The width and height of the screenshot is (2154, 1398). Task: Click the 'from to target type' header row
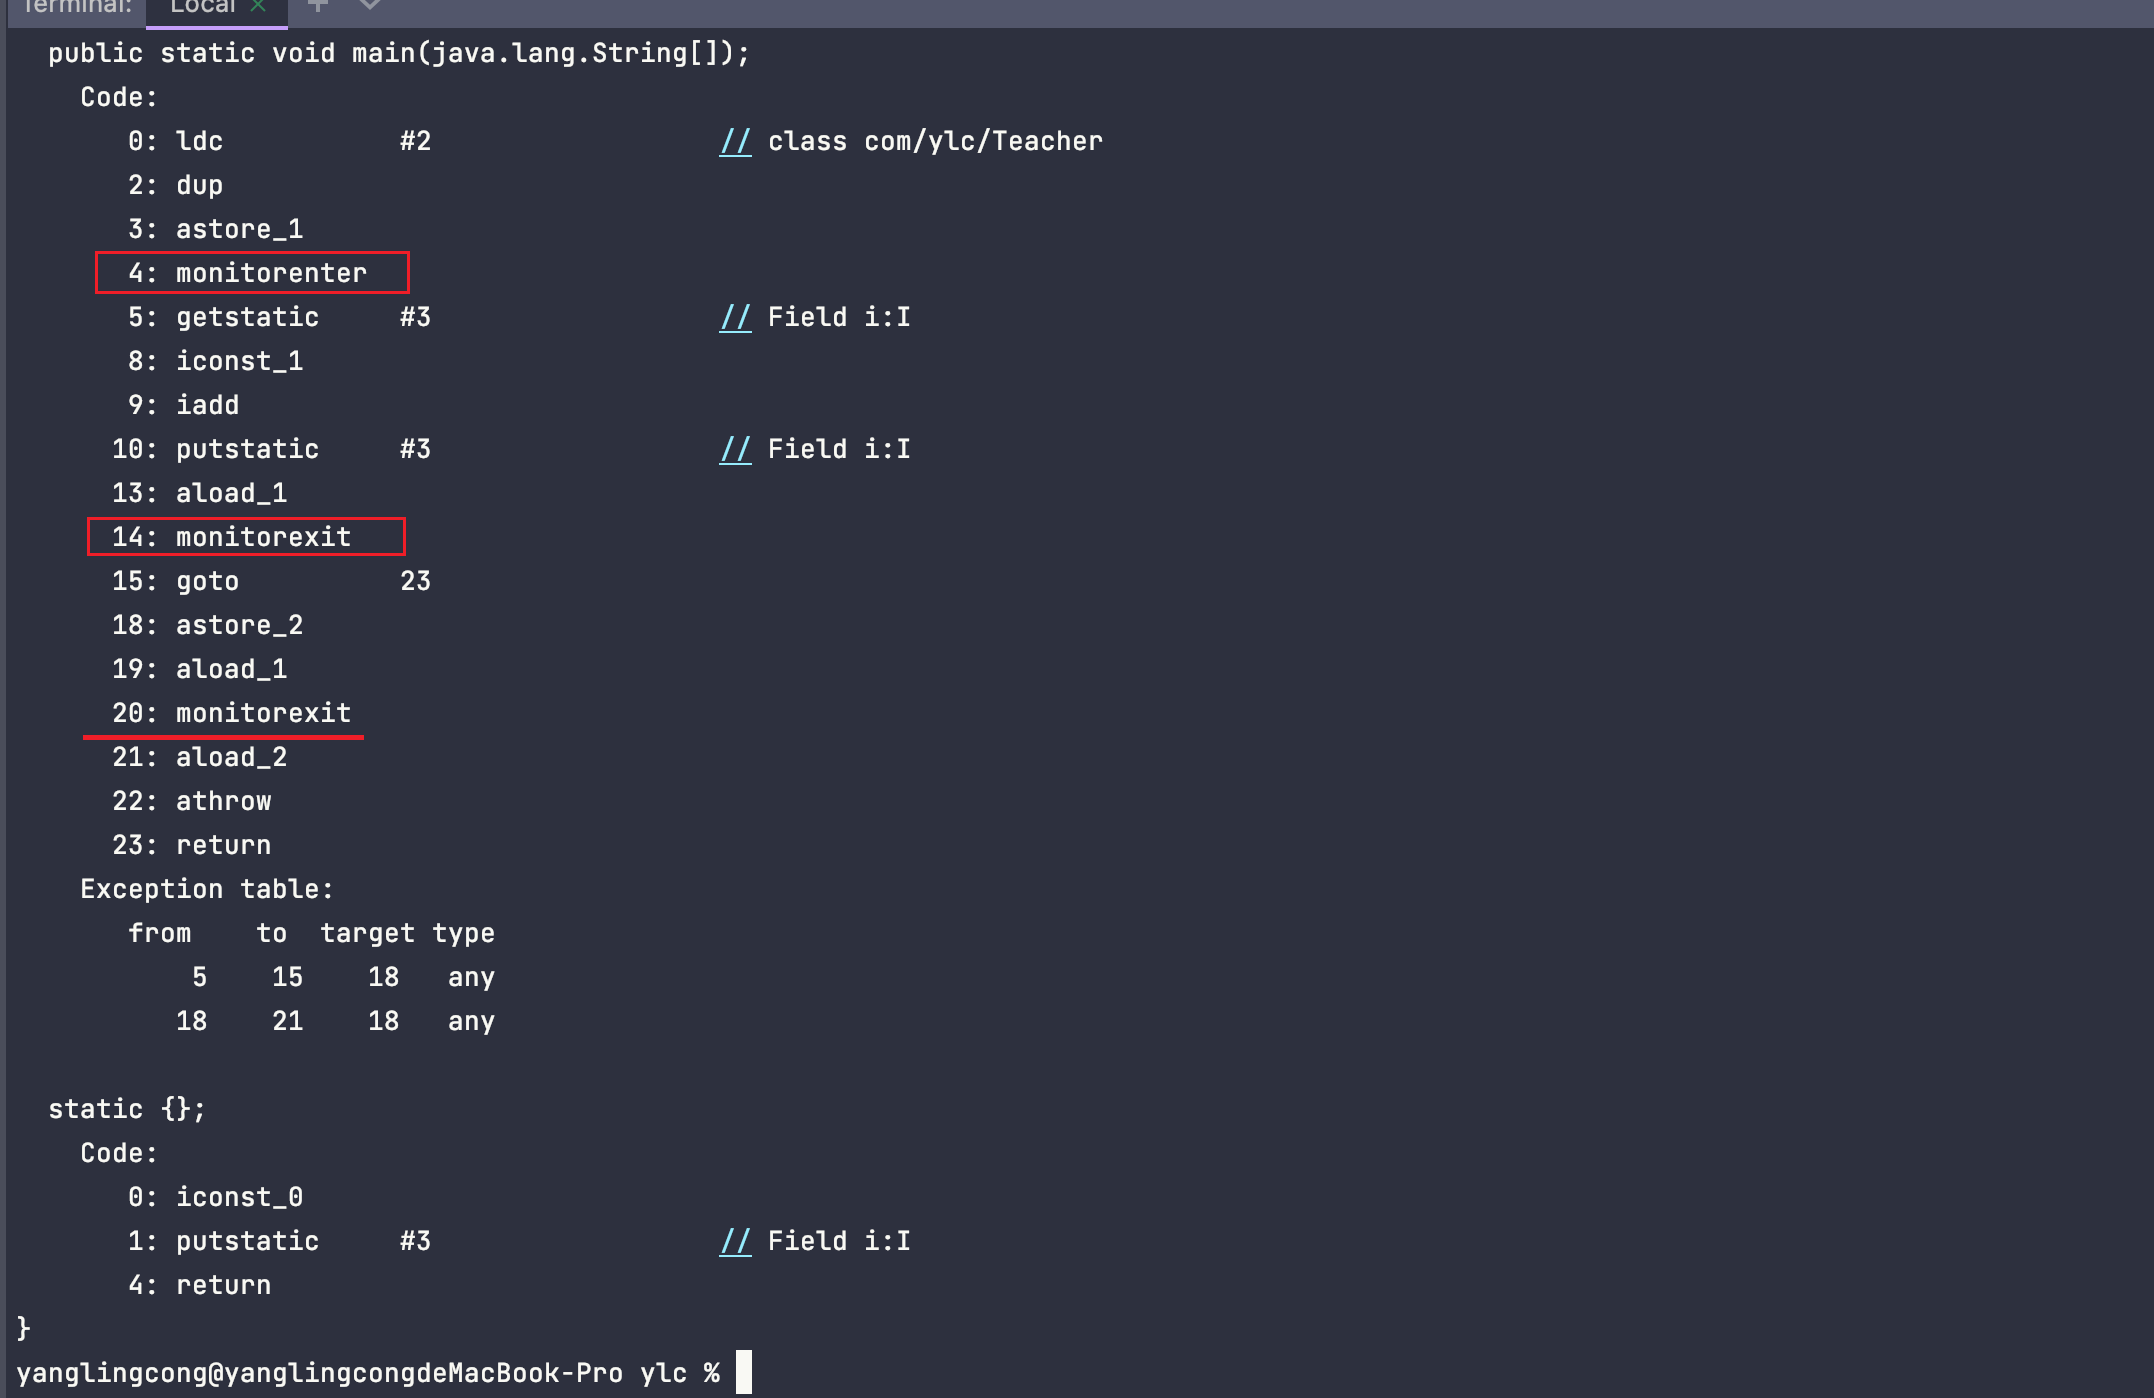[311, 934]
